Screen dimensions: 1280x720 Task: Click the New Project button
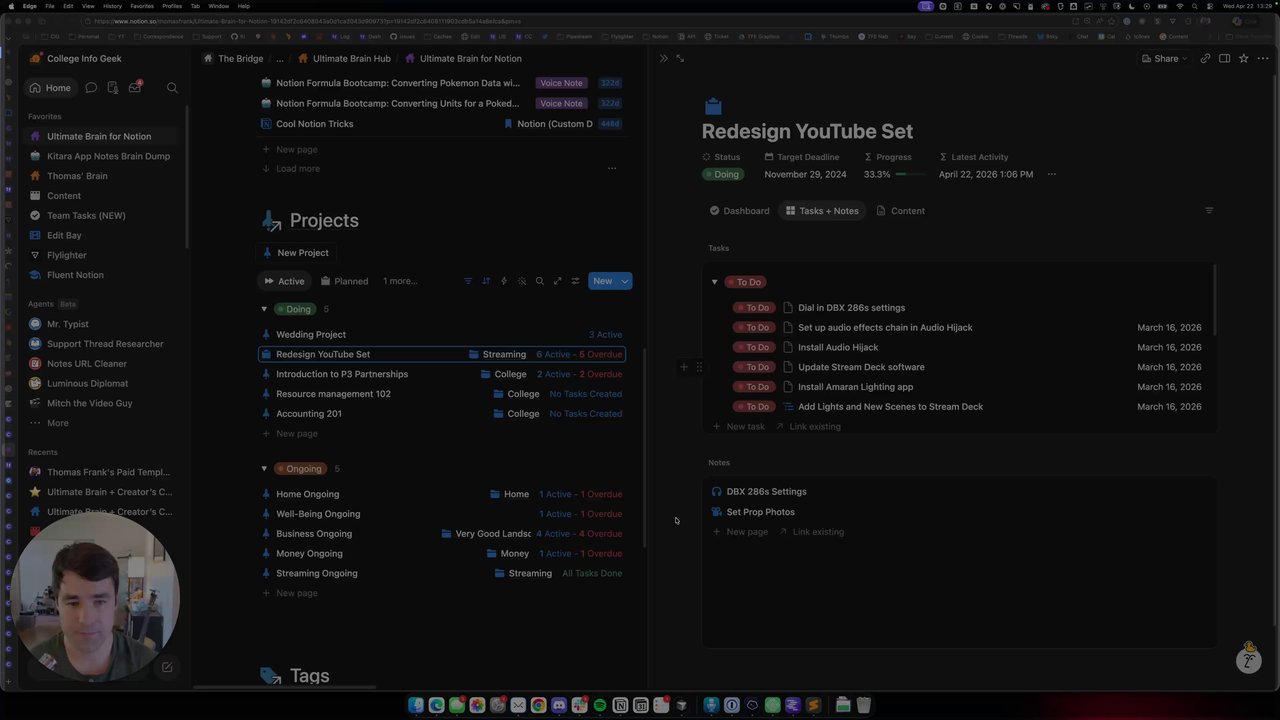point(296,253)
